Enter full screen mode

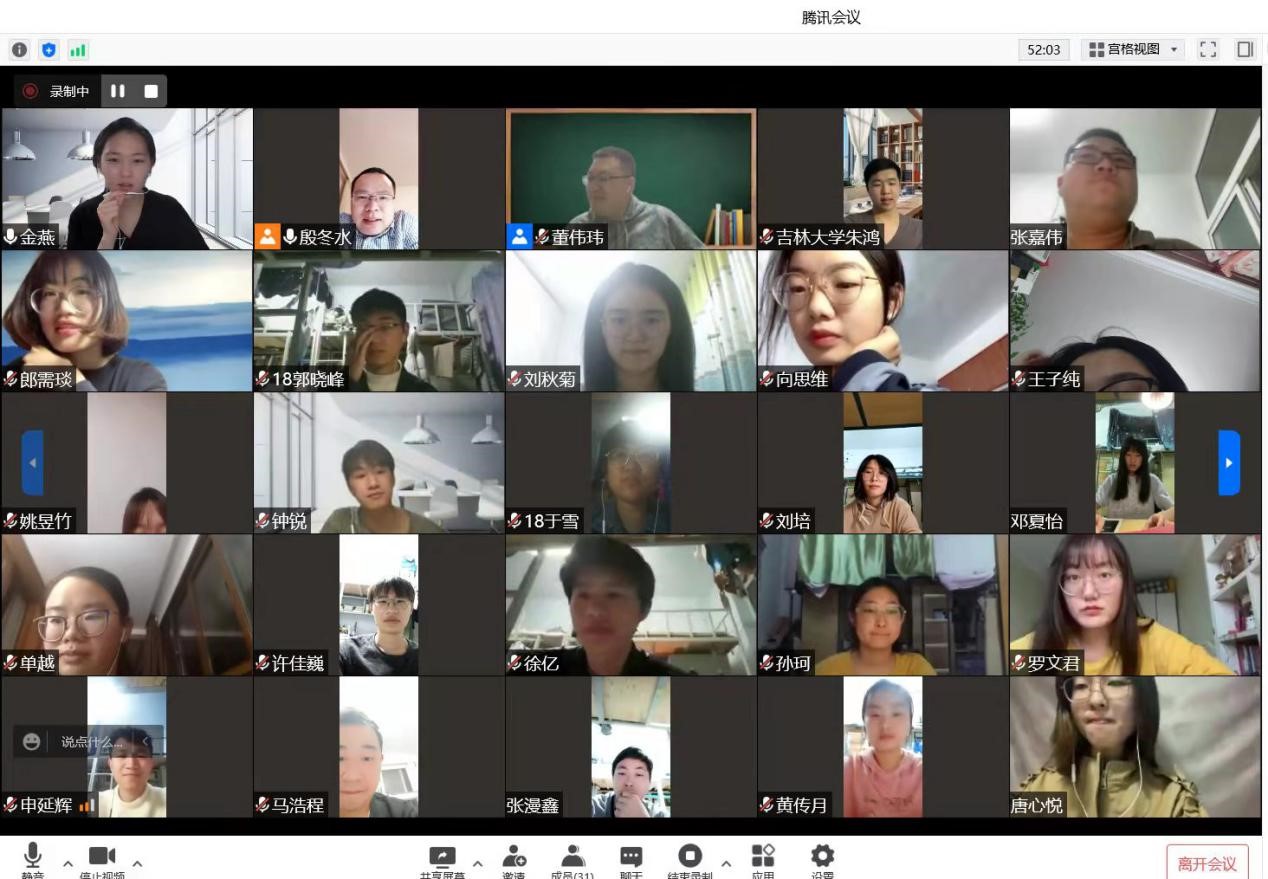(1208, 49)
